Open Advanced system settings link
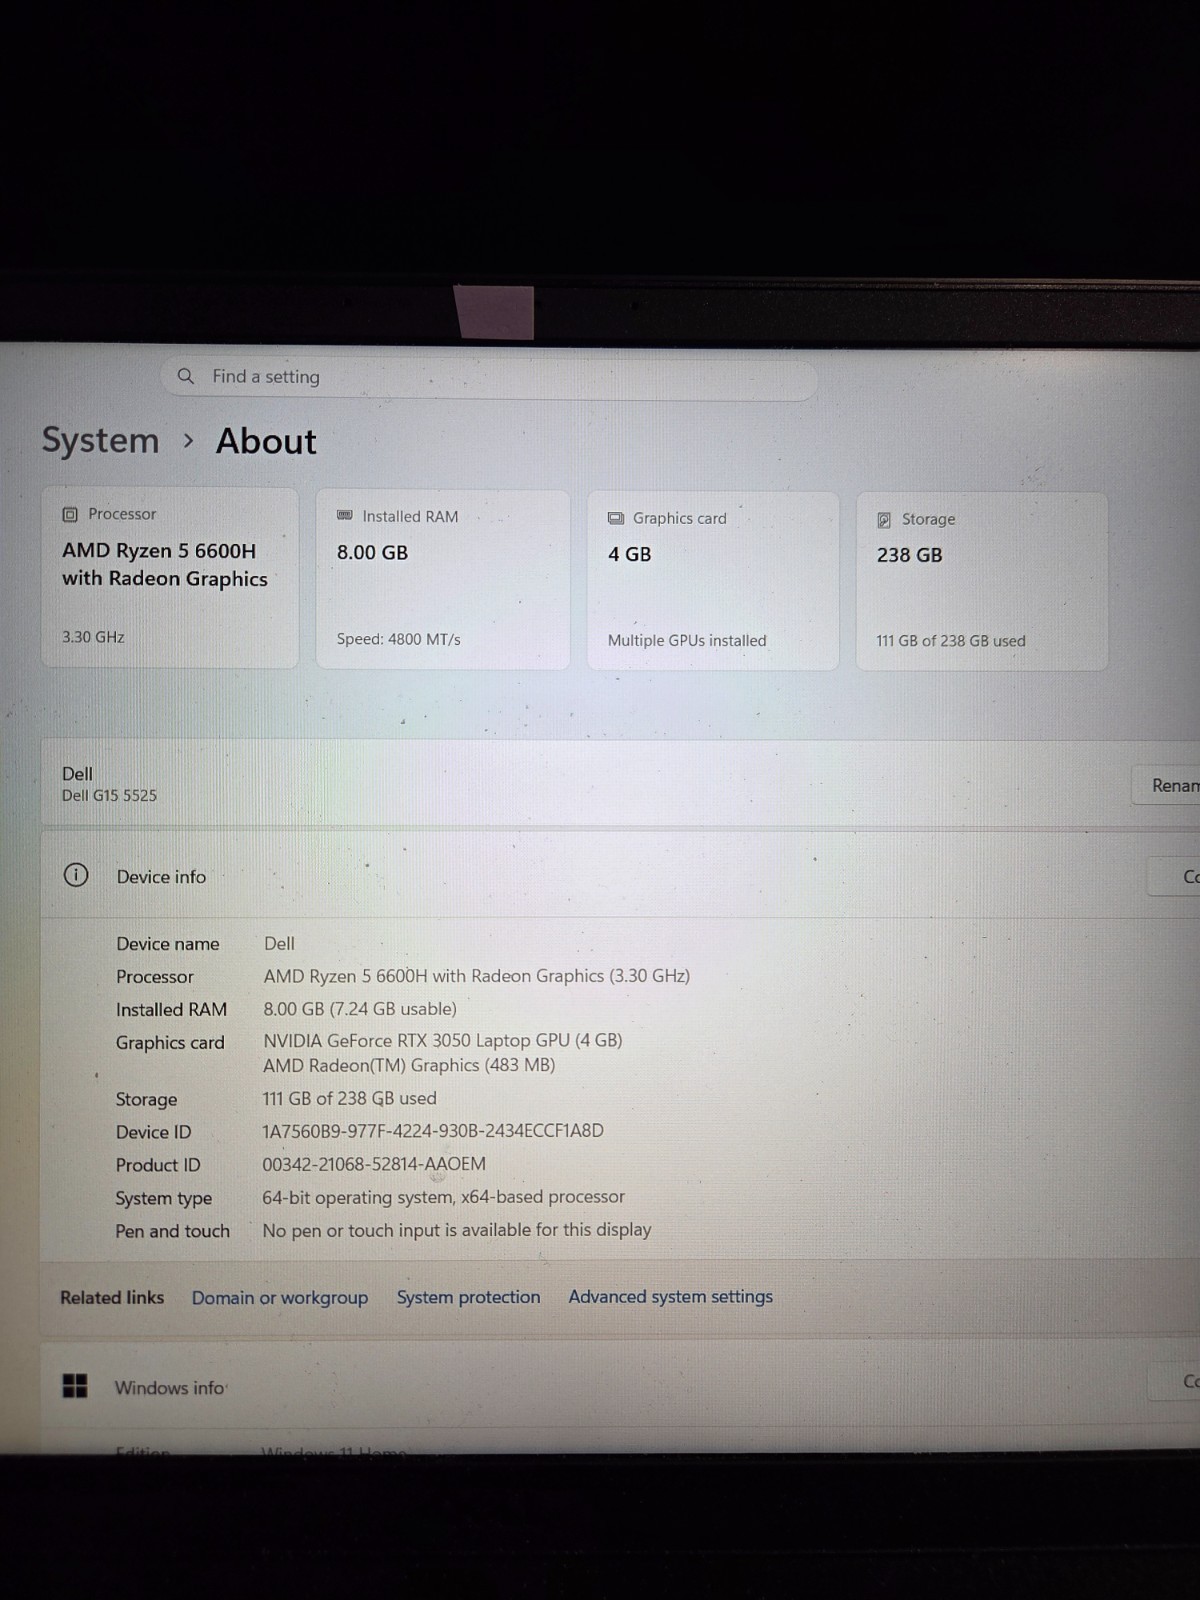Screen dimensions: 1200x1600 point(671,1296)
